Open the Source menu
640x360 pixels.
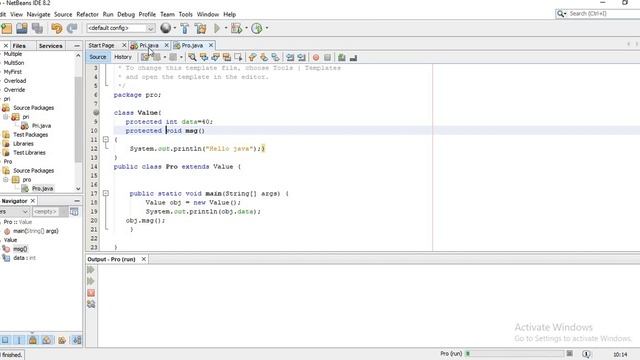click(x=63, y=14)
